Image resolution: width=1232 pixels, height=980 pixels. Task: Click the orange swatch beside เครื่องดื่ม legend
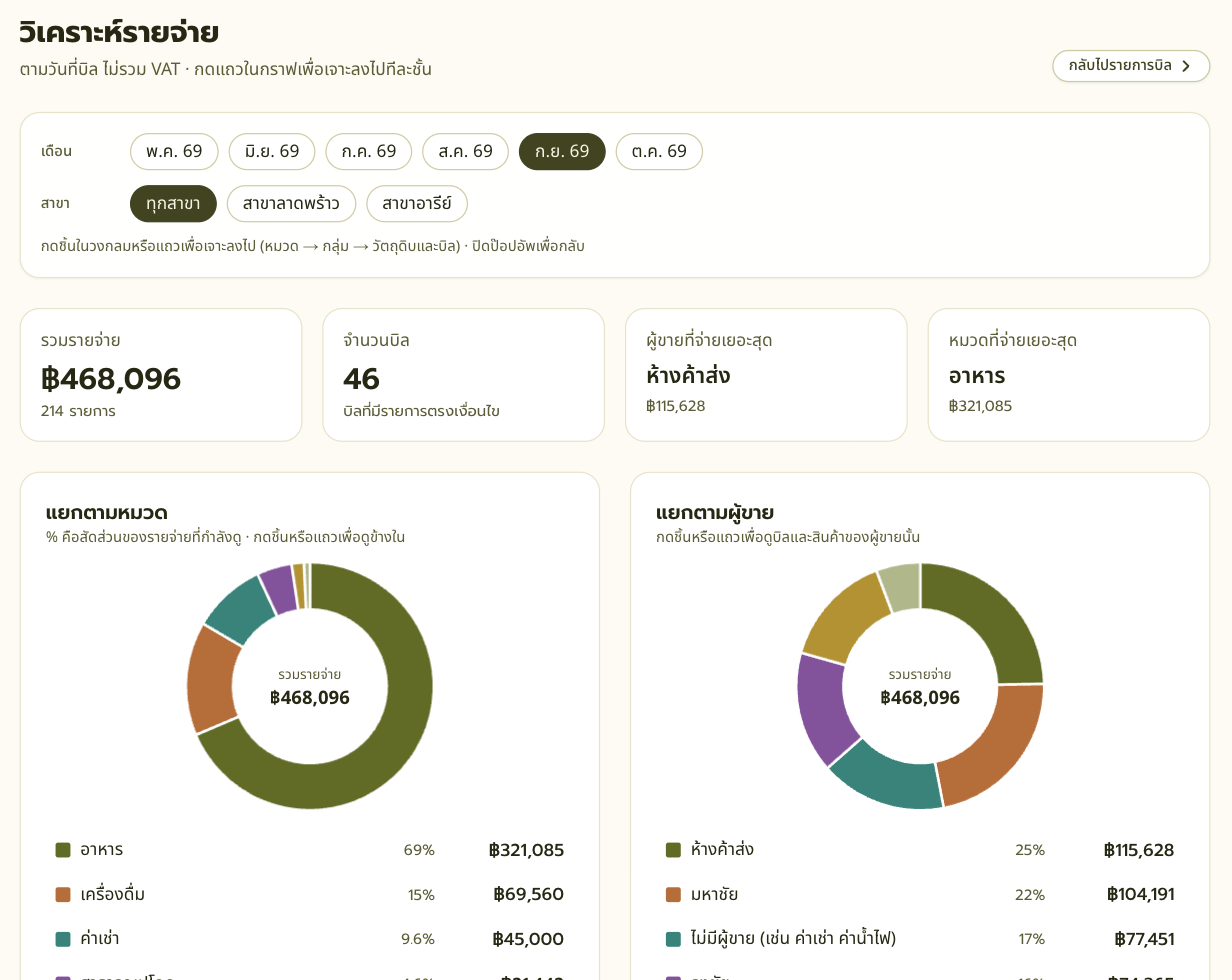[63, 894]
